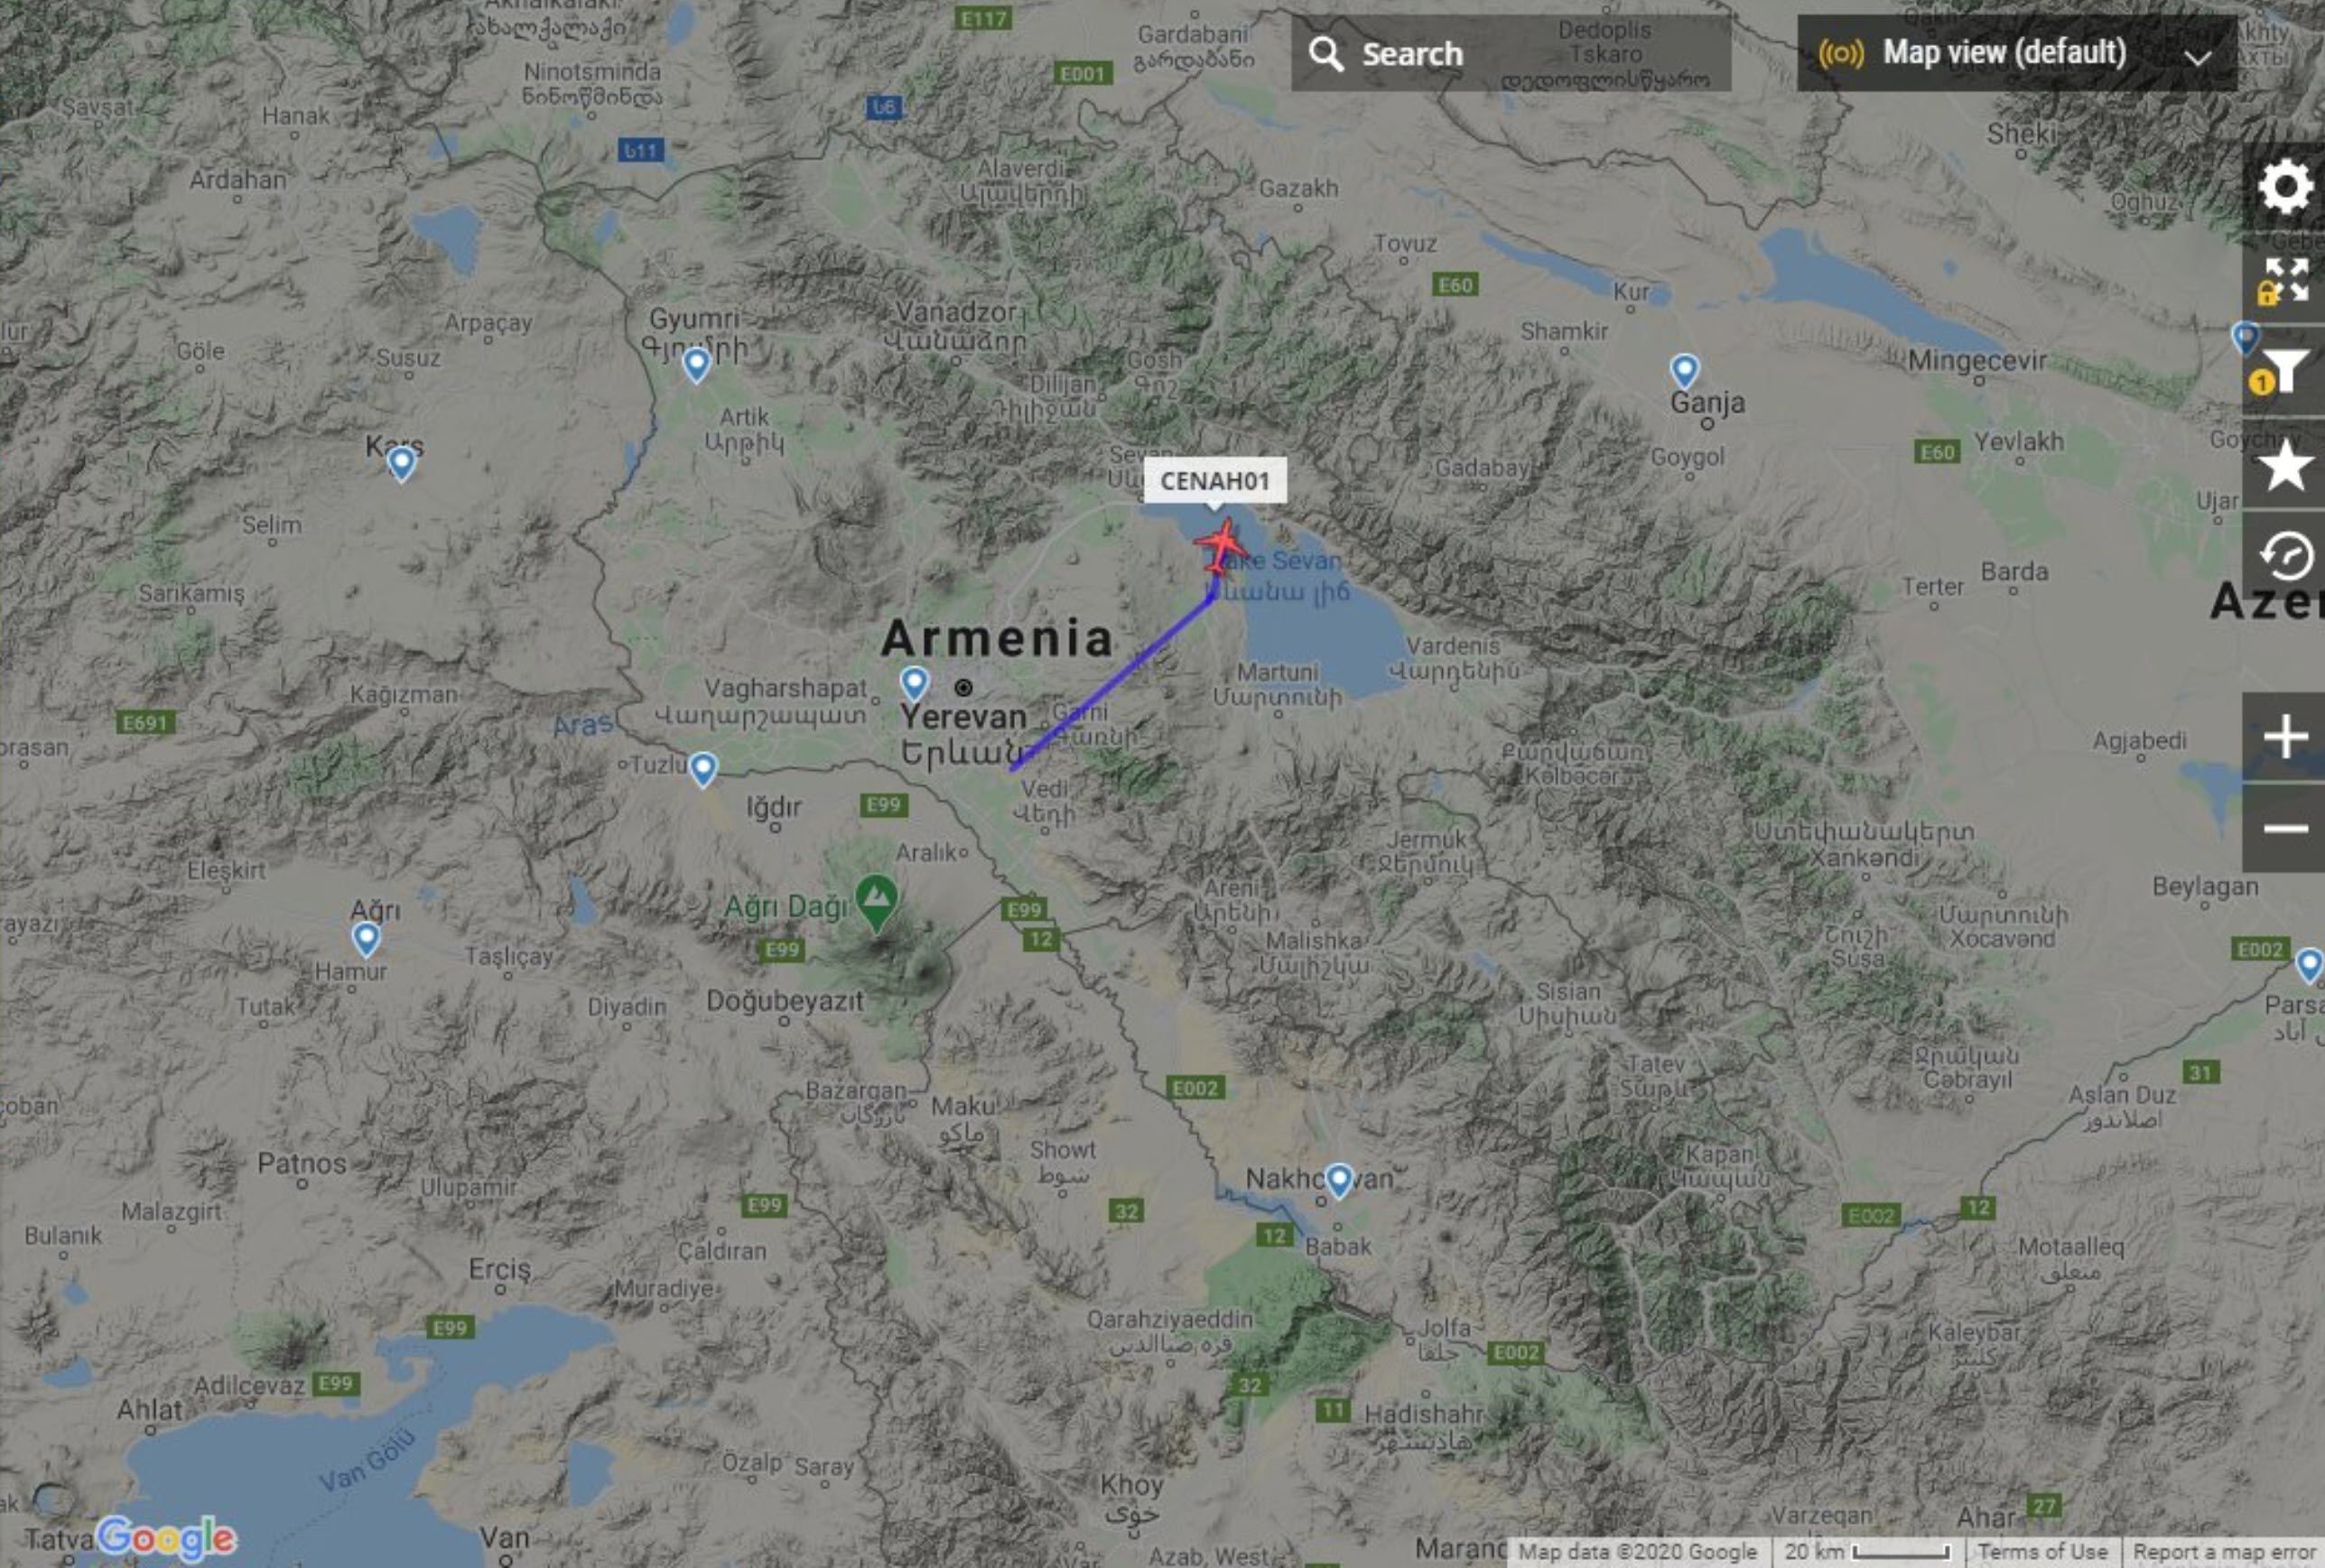Open the settings gear icon
Screen dimensions: 2325x1568
pos(2285,187)
